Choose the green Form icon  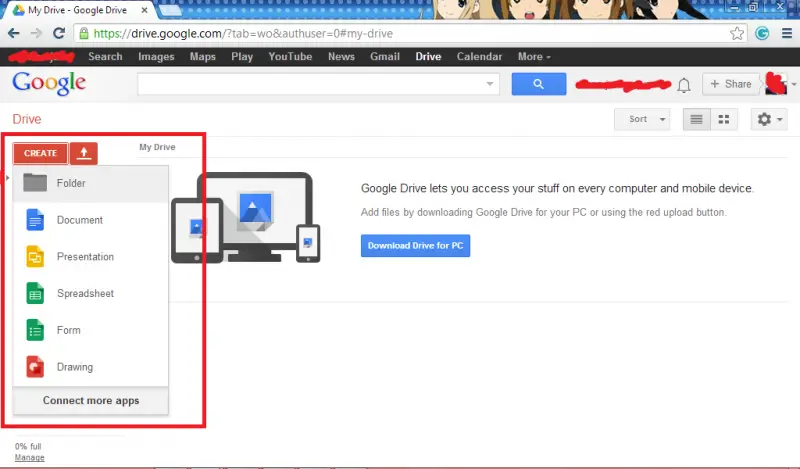pos(35,330)
